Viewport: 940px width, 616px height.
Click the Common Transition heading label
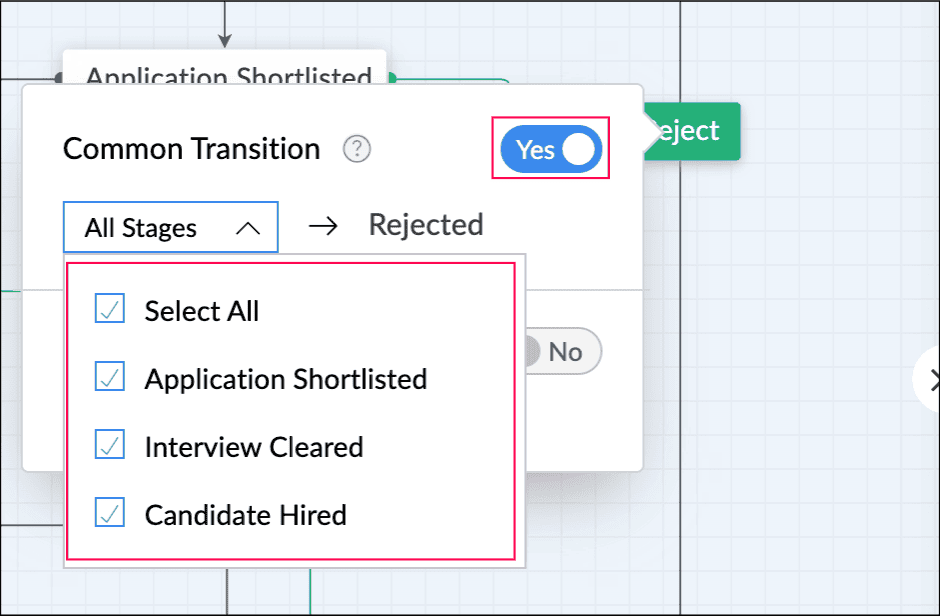[191, 149]
